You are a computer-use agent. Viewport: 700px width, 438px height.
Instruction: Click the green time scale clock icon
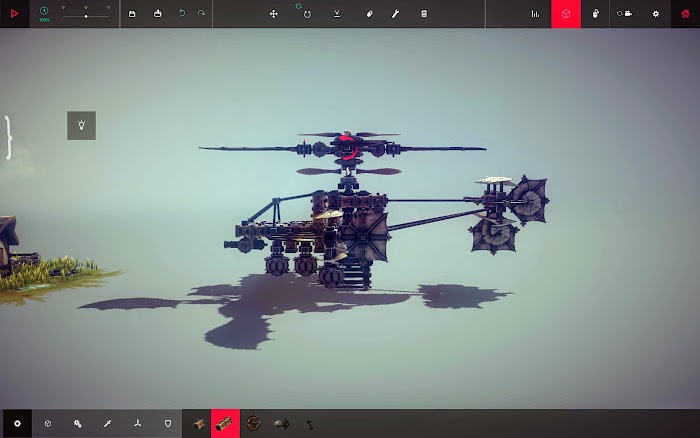click(x=44, y=11)
